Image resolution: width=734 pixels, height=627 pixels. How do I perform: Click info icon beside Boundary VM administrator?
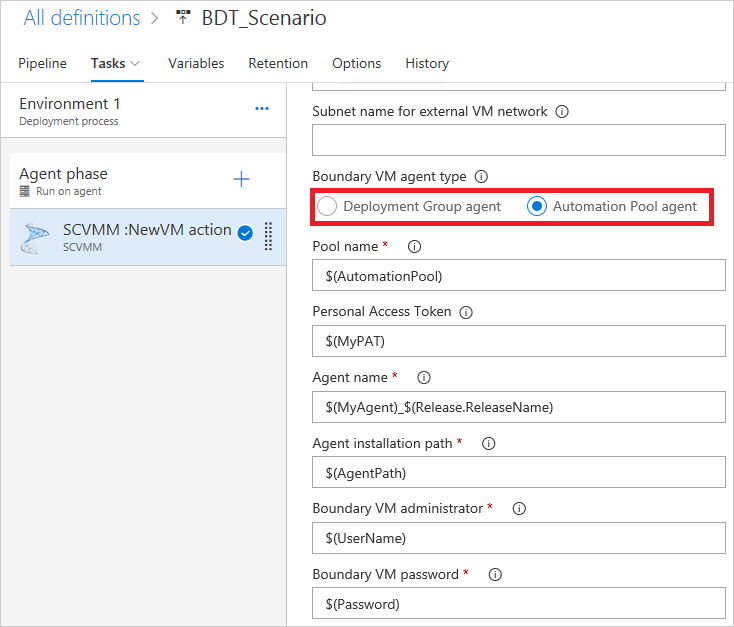tap(519, 509)
